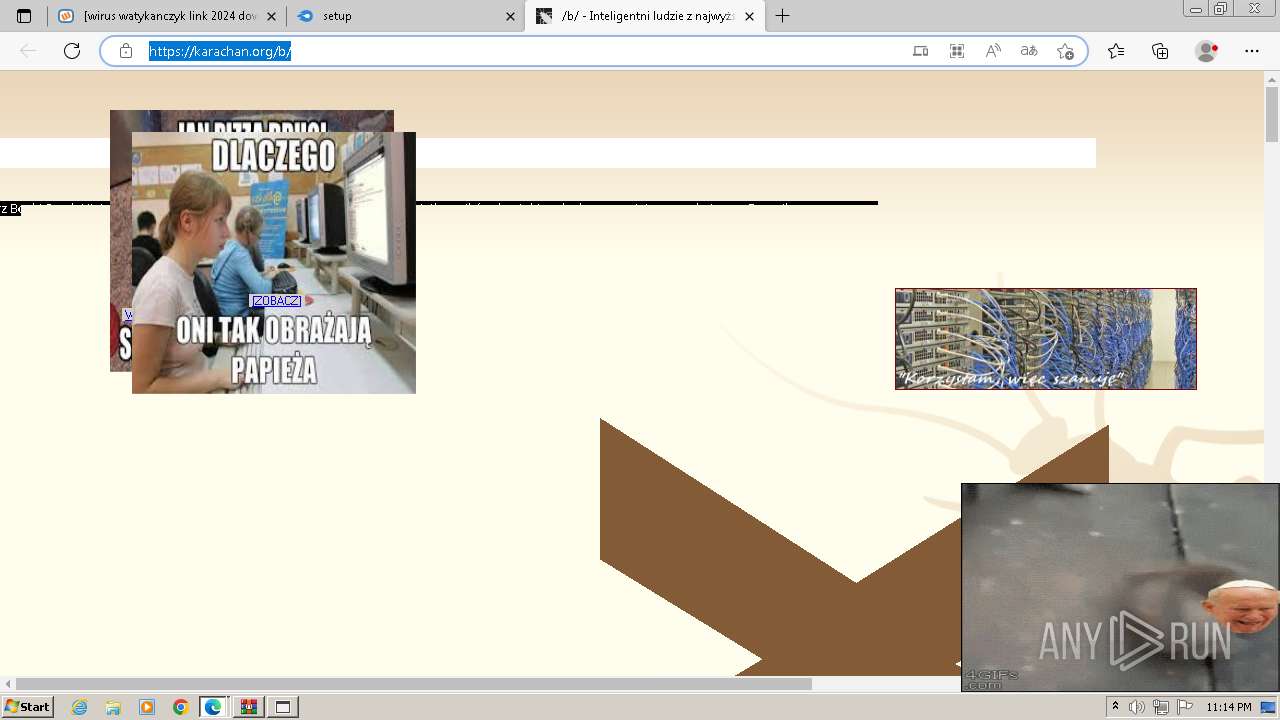Click the ZOBACZ link on the meme
The width and height of the screenshot is (1280, 720).
coord(276,301)
